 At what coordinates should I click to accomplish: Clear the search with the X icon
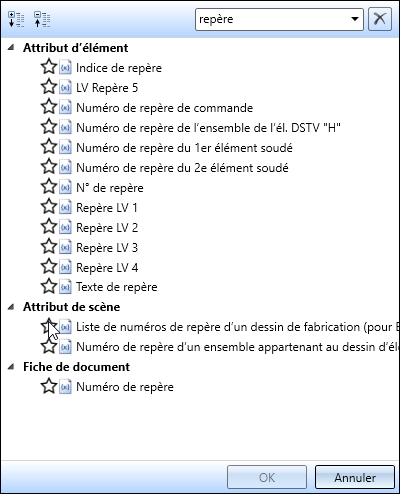tap(380, 19)
